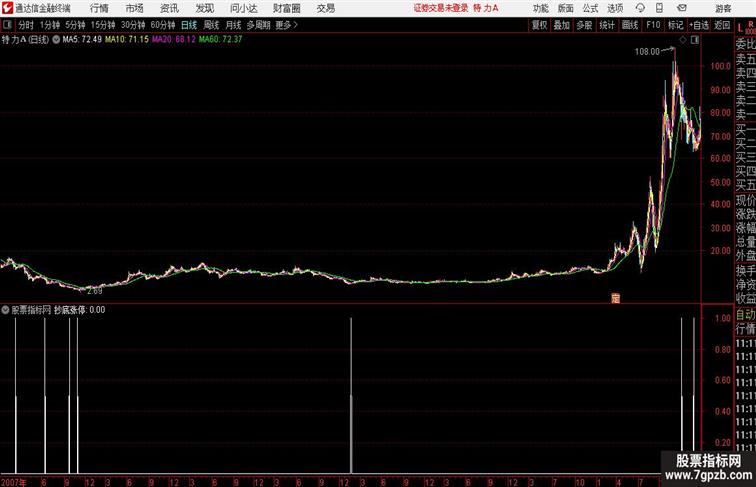
Task: Open the 问小达 menu
Action: point(243,8)
